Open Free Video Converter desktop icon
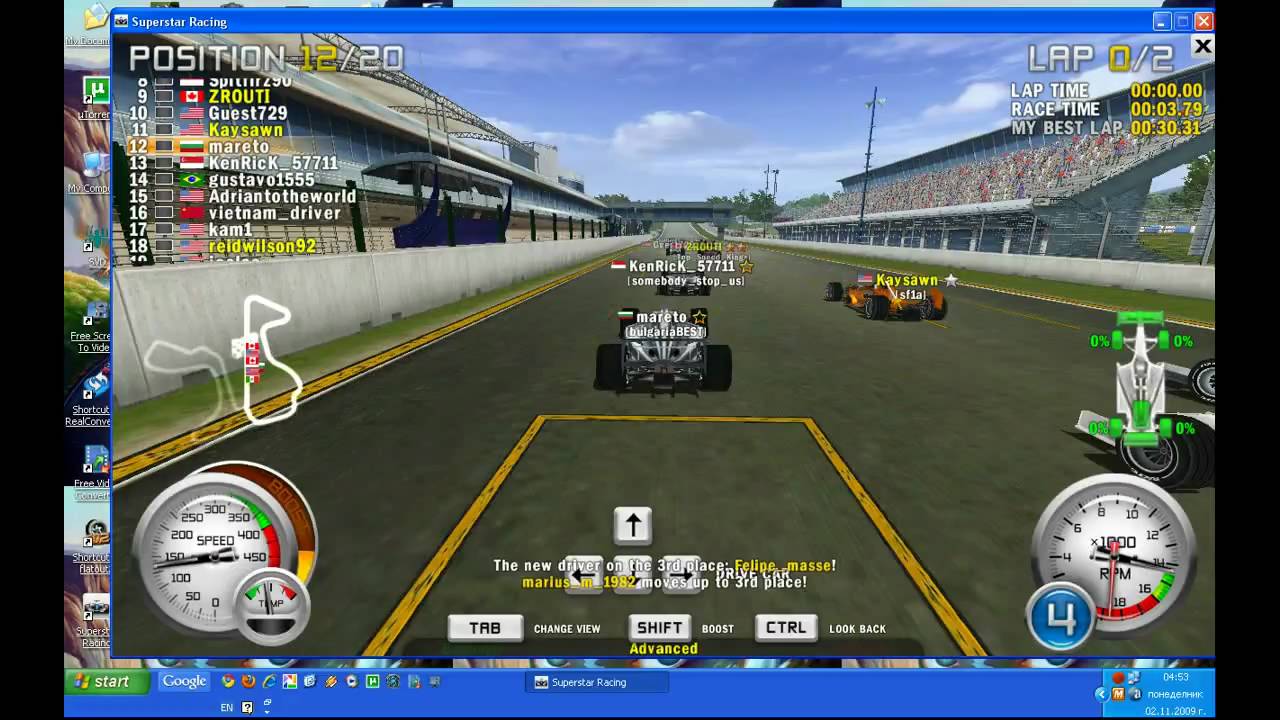The image size is (1280, 720). (92, 472)
